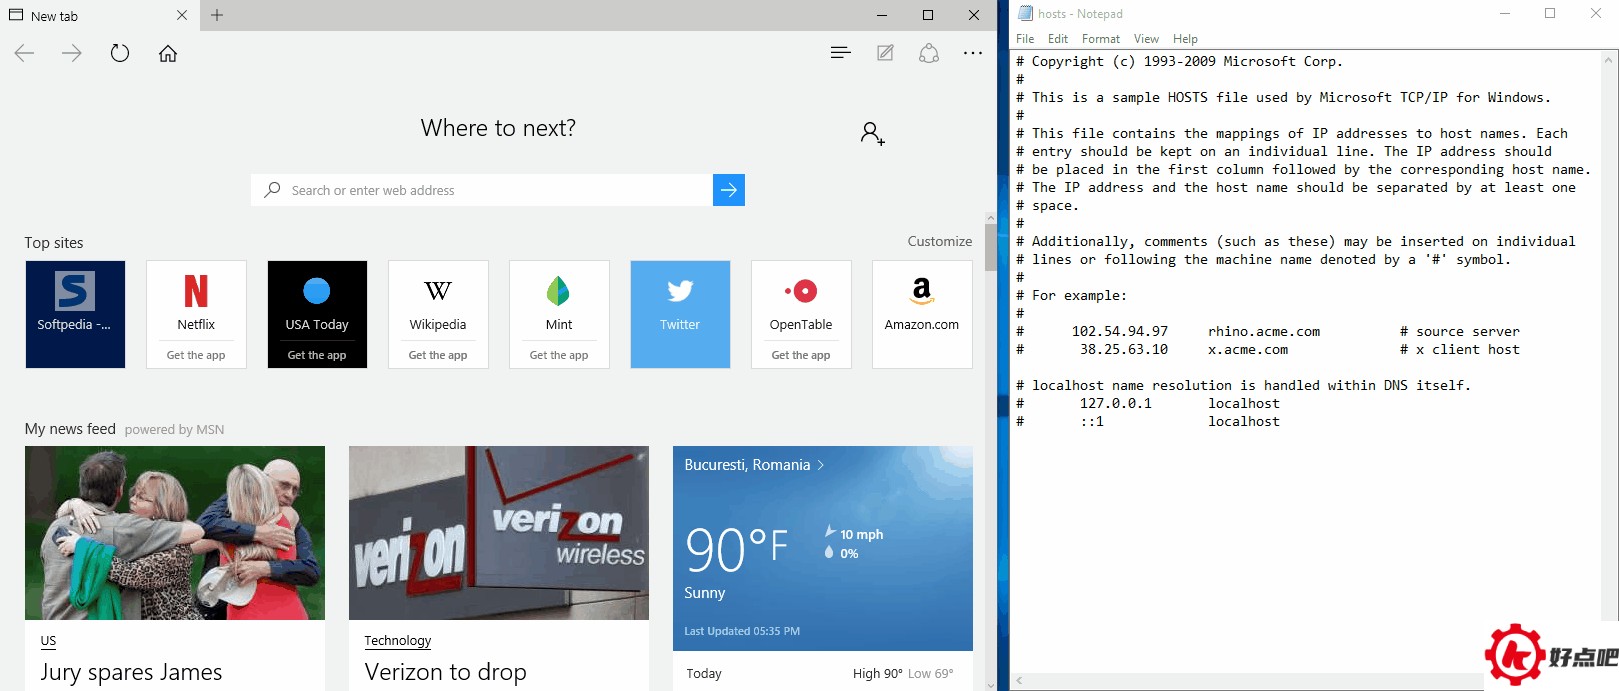
Task: Open the More actions ellipsis menu
Action: [973, 53]
